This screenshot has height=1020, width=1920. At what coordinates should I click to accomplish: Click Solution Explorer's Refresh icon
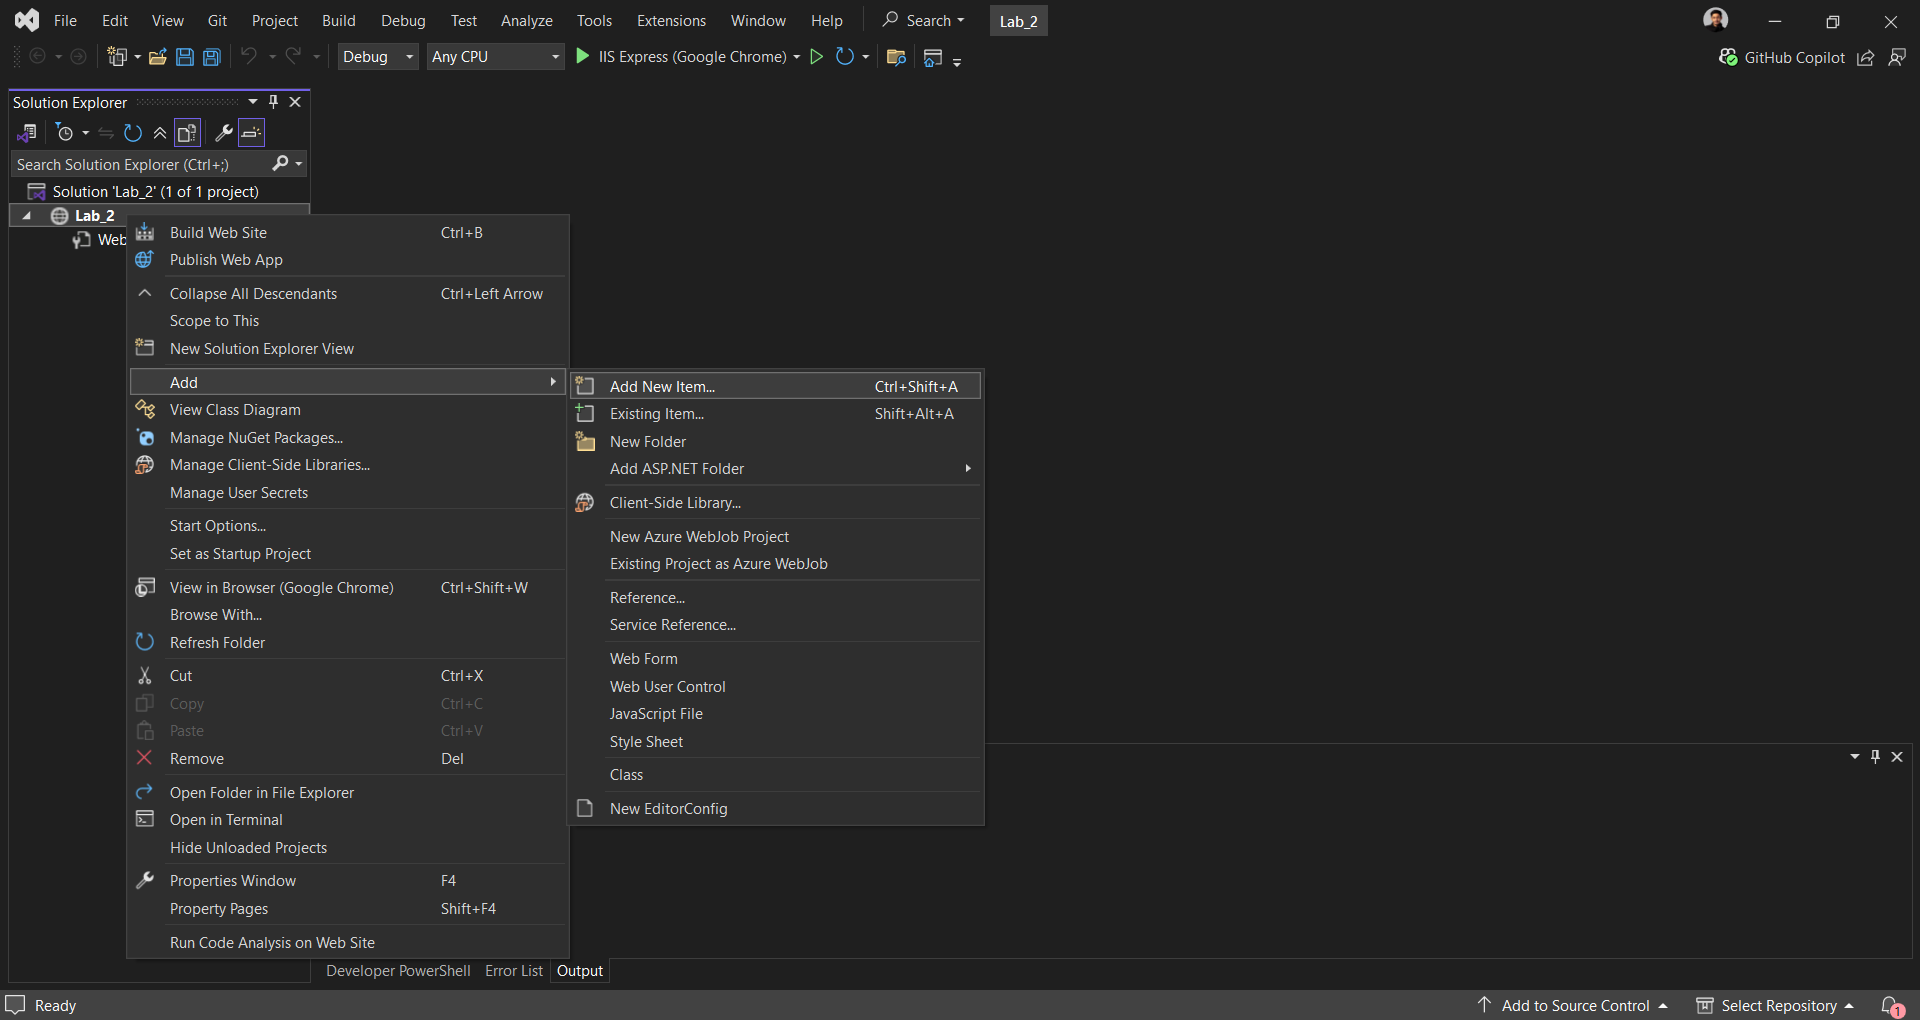(x=133, y=133)
